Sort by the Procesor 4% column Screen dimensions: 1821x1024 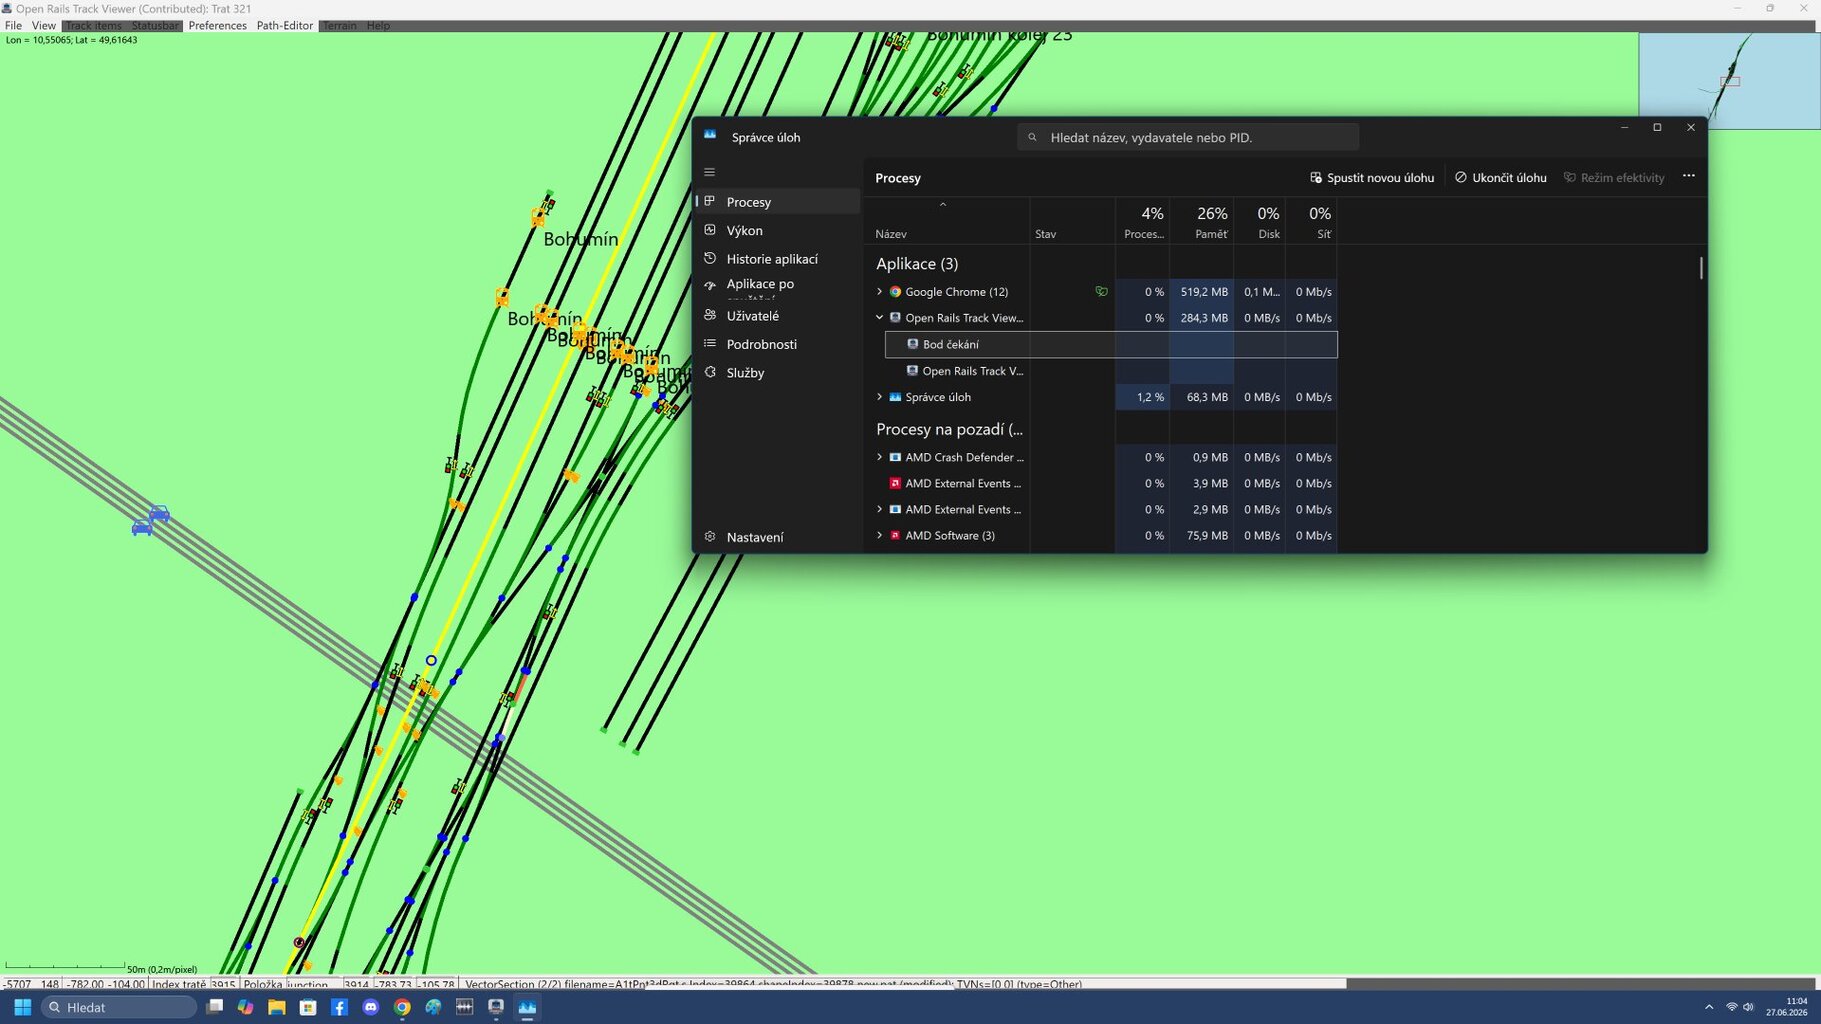[x=1143, y=222]
